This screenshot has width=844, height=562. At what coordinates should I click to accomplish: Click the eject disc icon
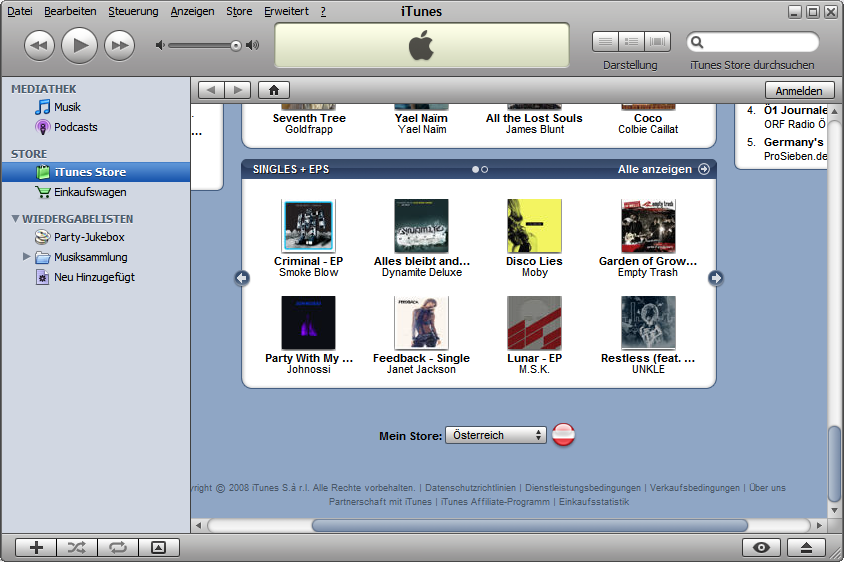pos(806,547)
